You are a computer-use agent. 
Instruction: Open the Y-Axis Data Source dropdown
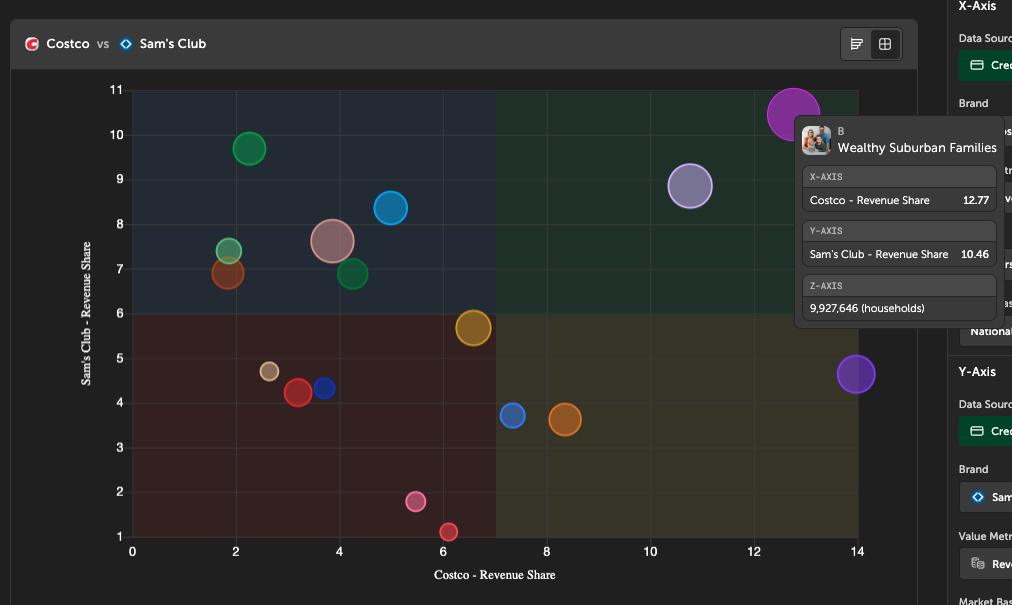point(986,431)
